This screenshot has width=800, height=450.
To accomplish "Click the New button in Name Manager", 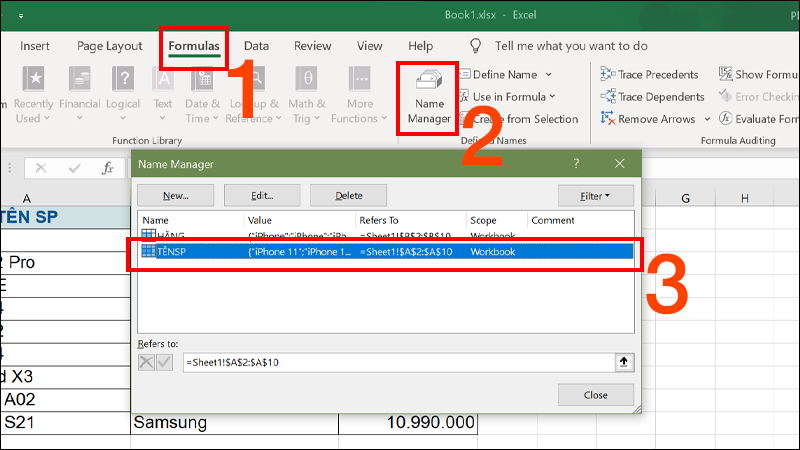I will pos(175,195).
